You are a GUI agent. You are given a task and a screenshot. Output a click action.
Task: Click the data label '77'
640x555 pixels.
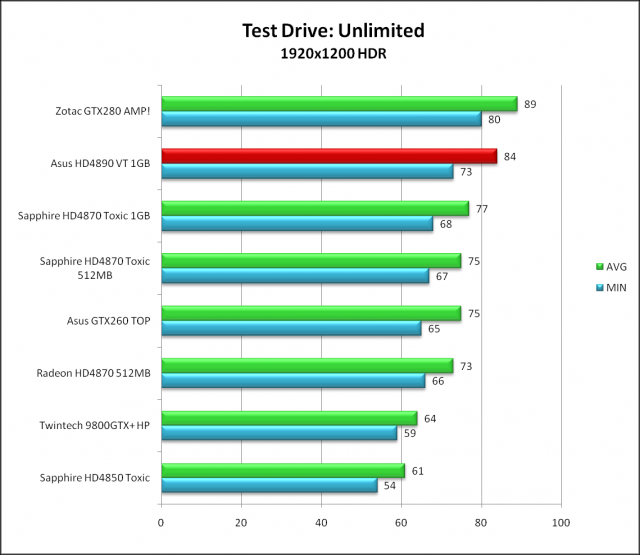pyautogui.click(x=482, y=209)
